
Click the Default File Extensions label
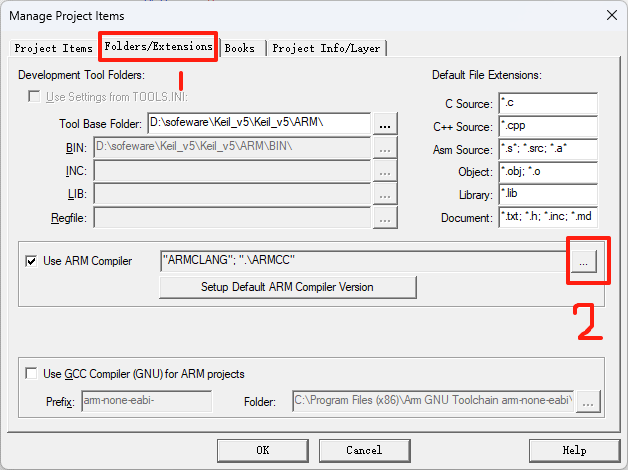[487, 75]
